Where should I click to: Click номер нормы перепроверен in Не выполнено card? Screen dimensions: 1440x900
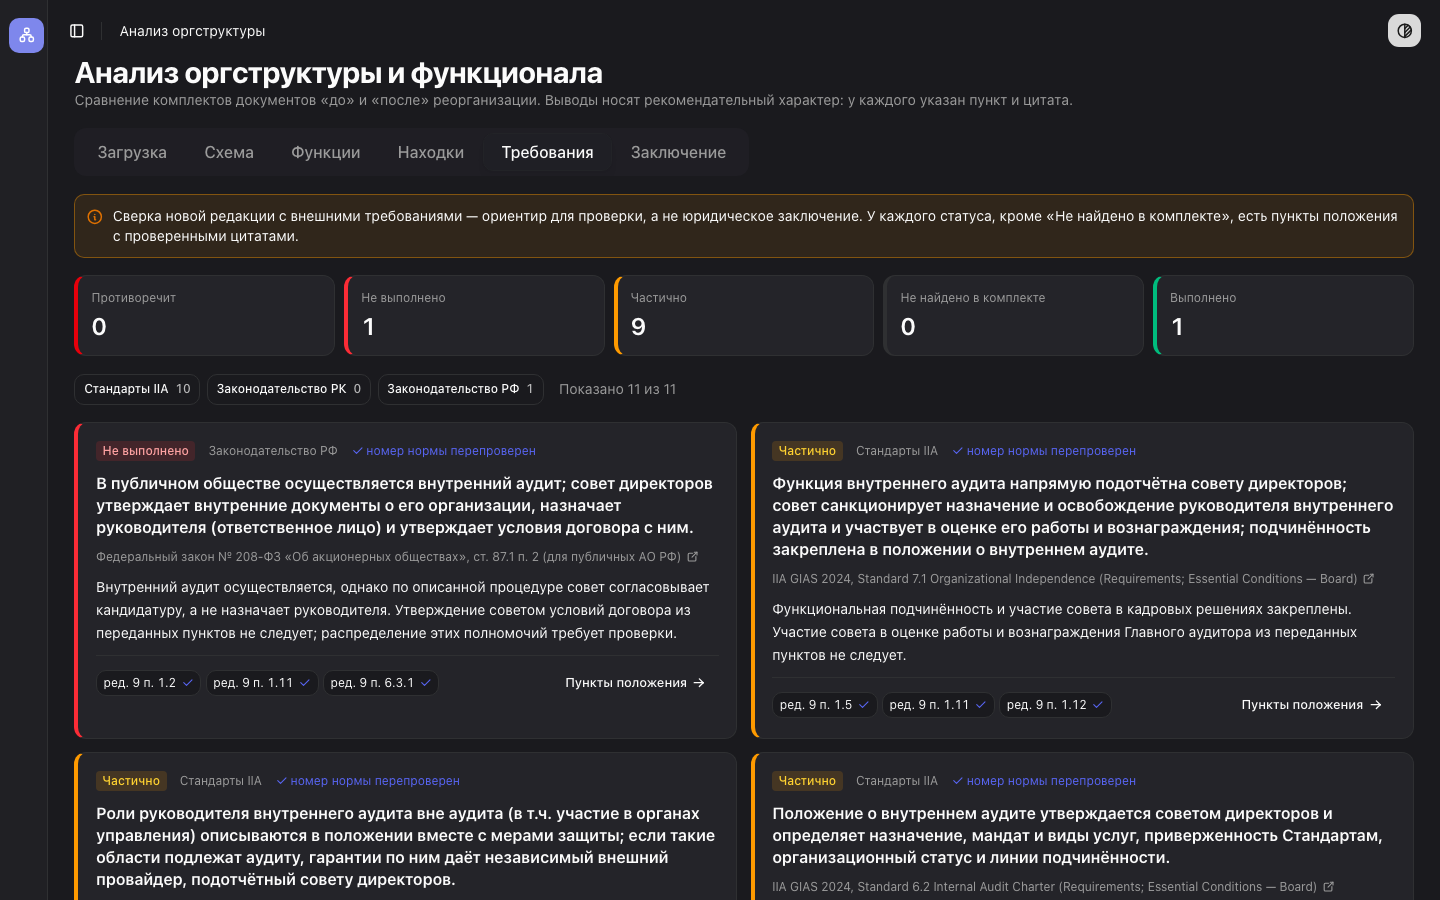coord(444,451)
